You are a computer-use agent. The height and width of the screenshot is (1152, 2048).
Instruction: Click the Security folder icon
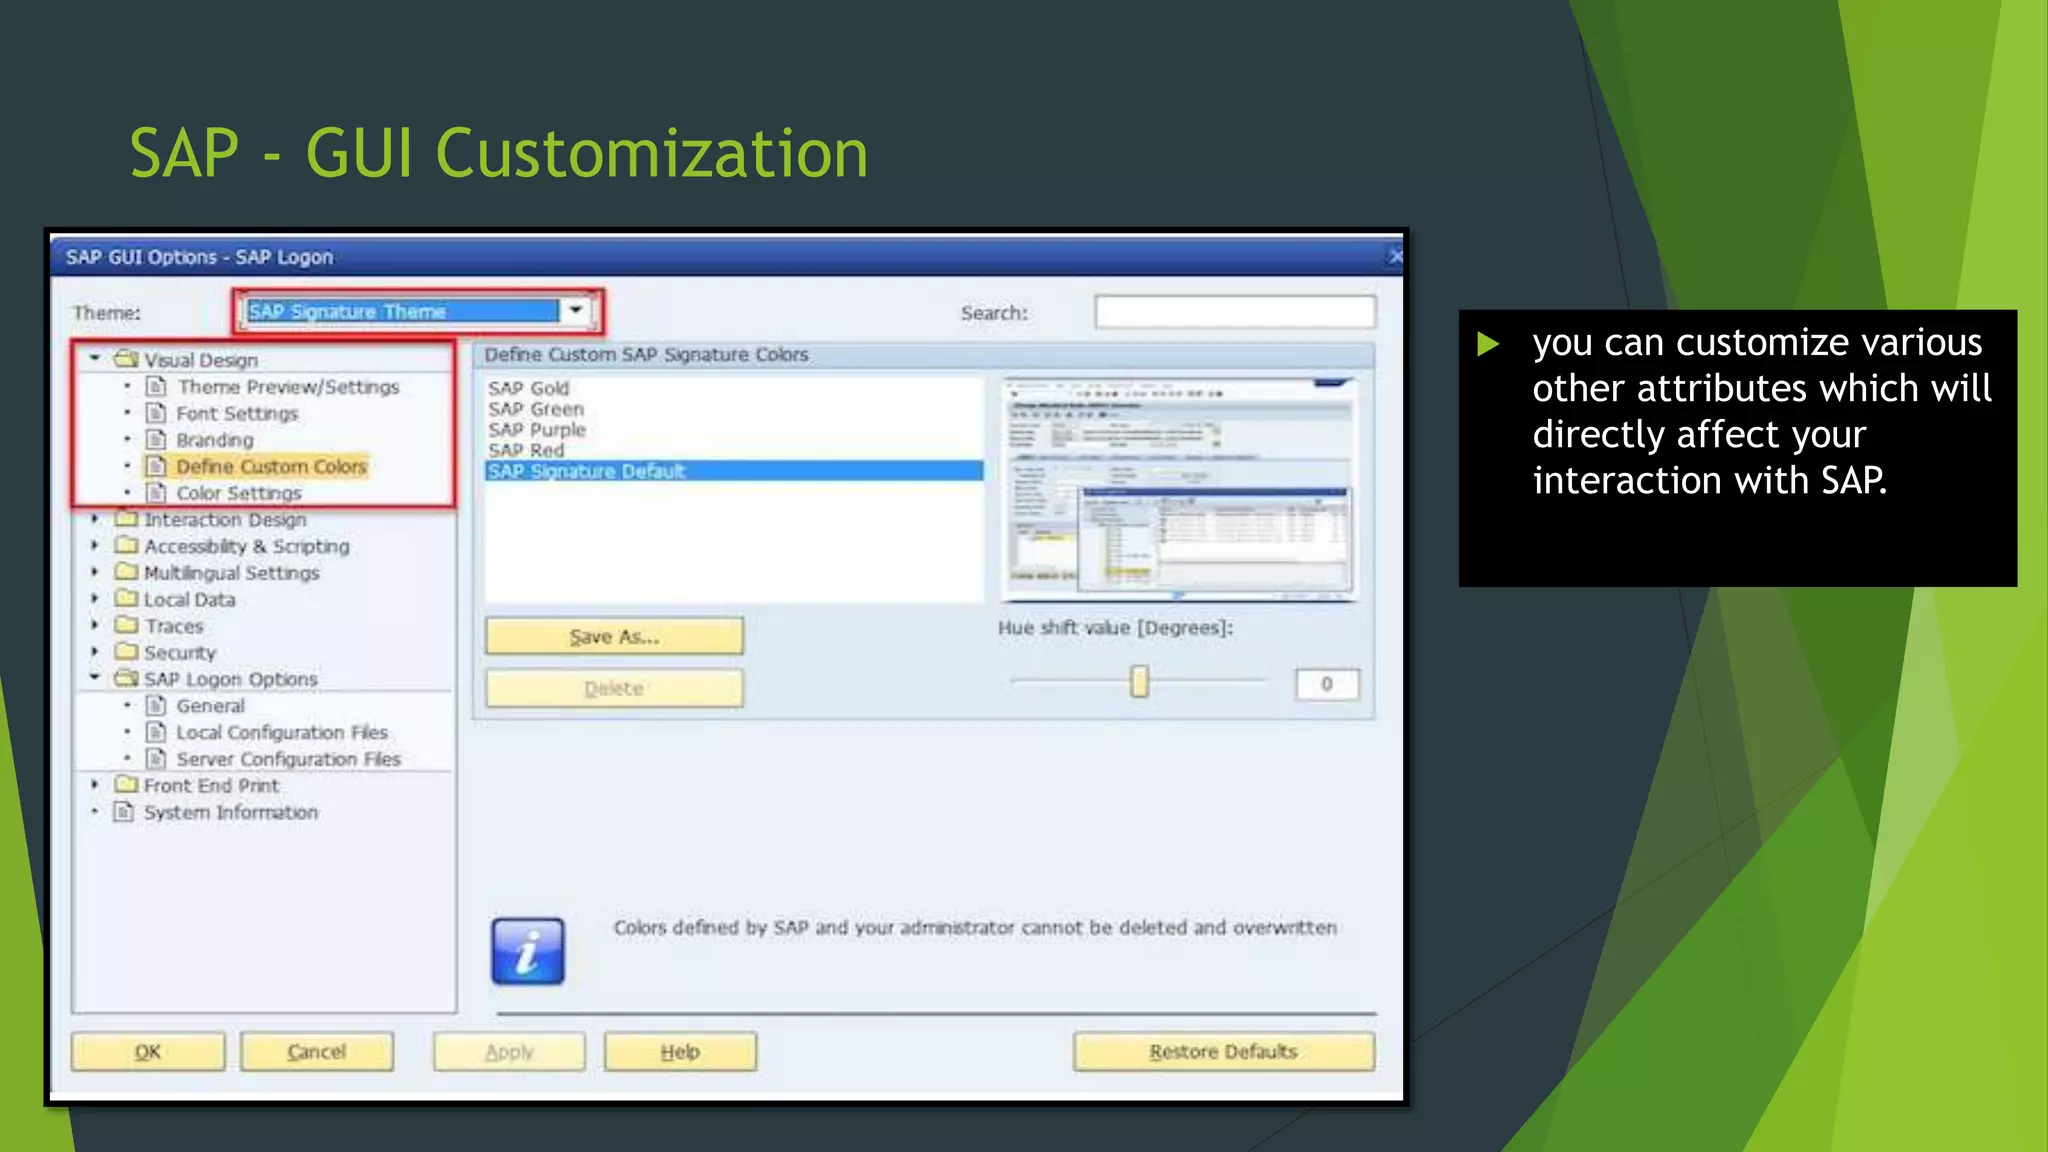pos(126,651)
